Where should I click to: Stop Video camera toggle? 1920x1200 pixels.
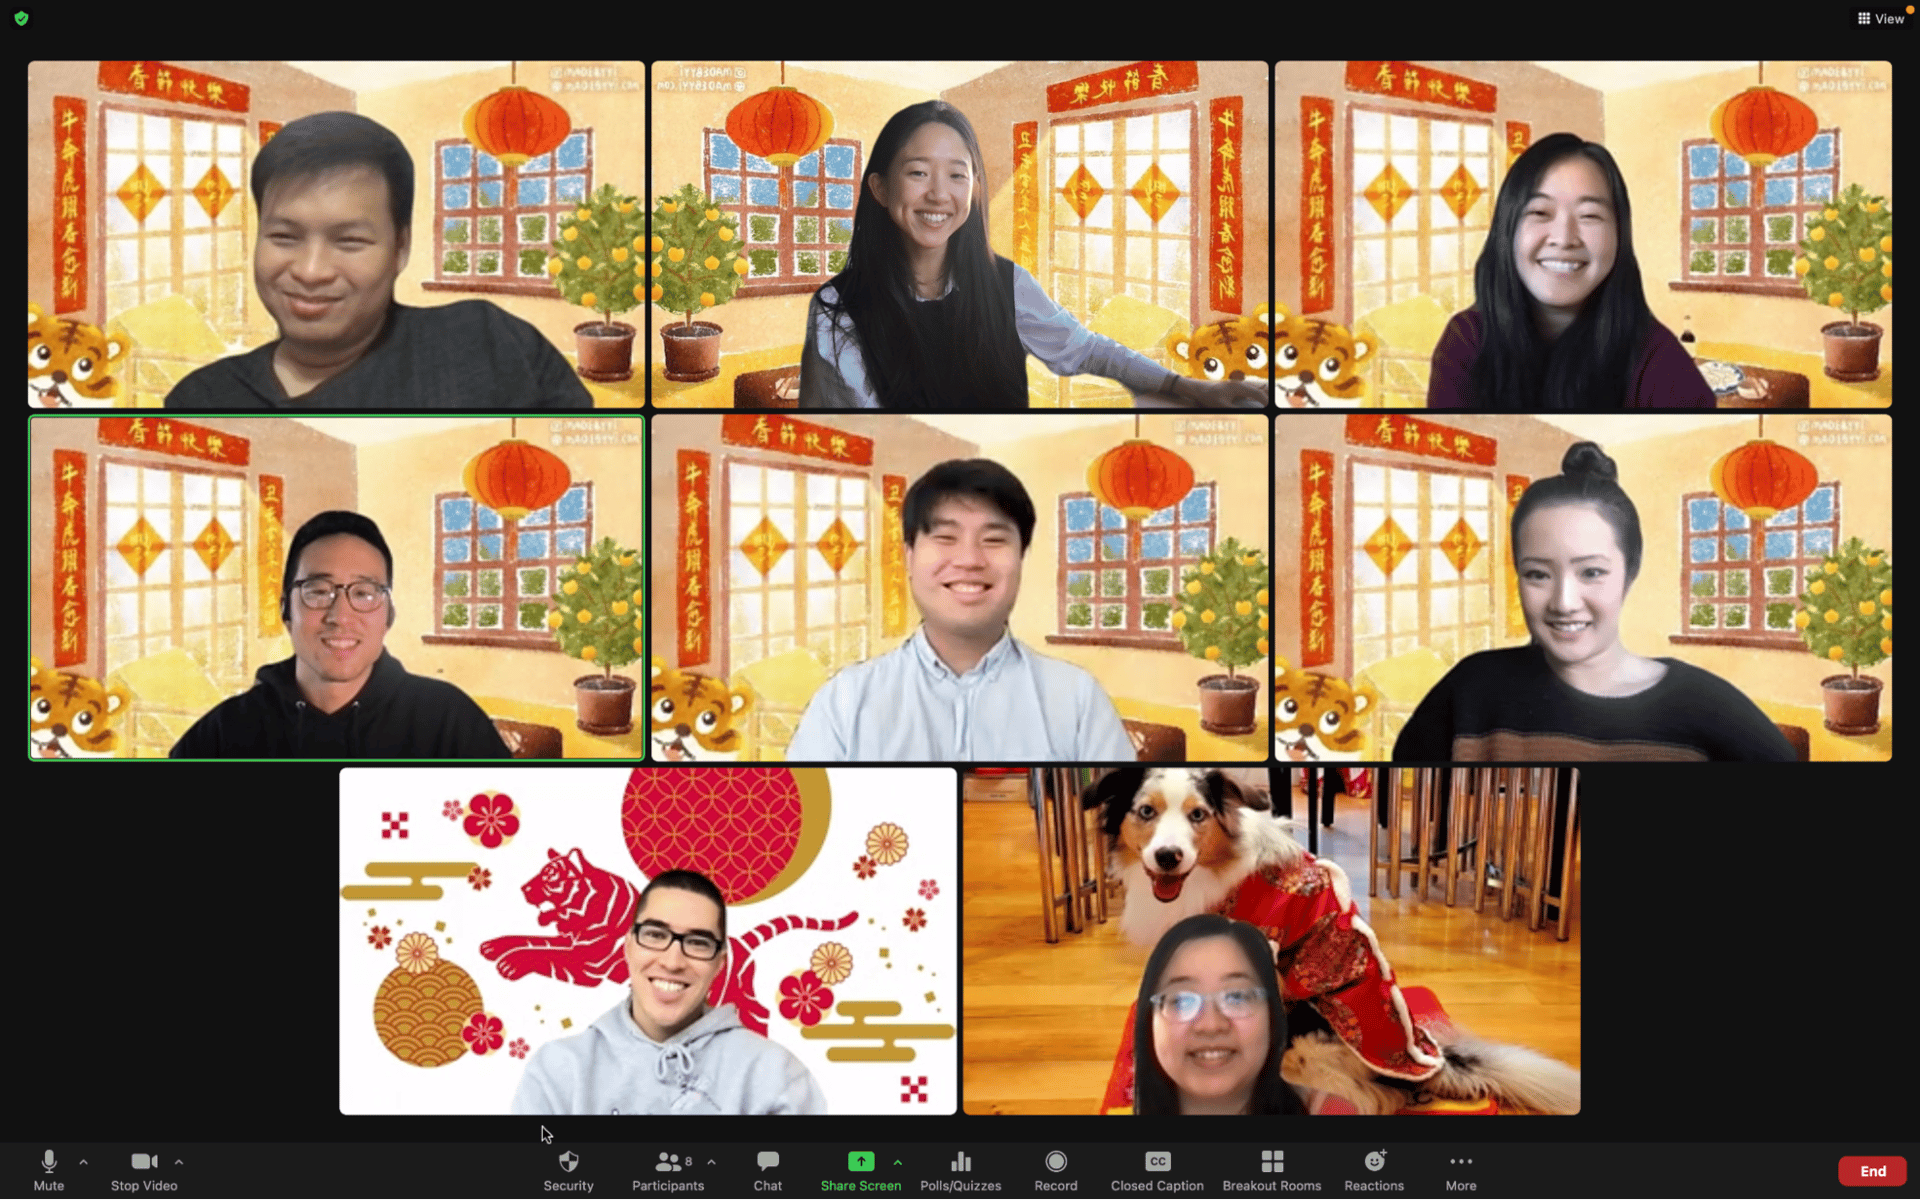point(144,1169)
